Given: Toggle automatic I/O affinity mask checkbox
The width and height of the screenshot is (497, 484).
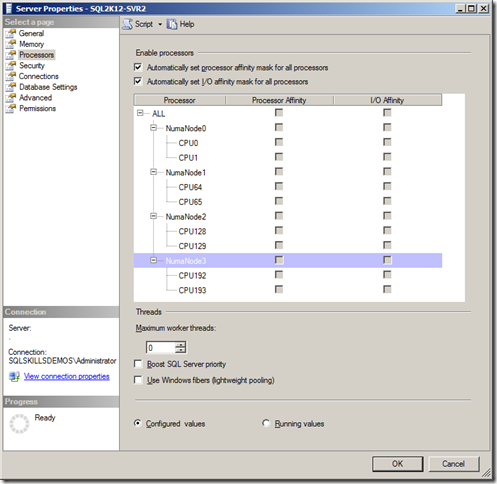Looking at the screenshot, I should point(138,81).
